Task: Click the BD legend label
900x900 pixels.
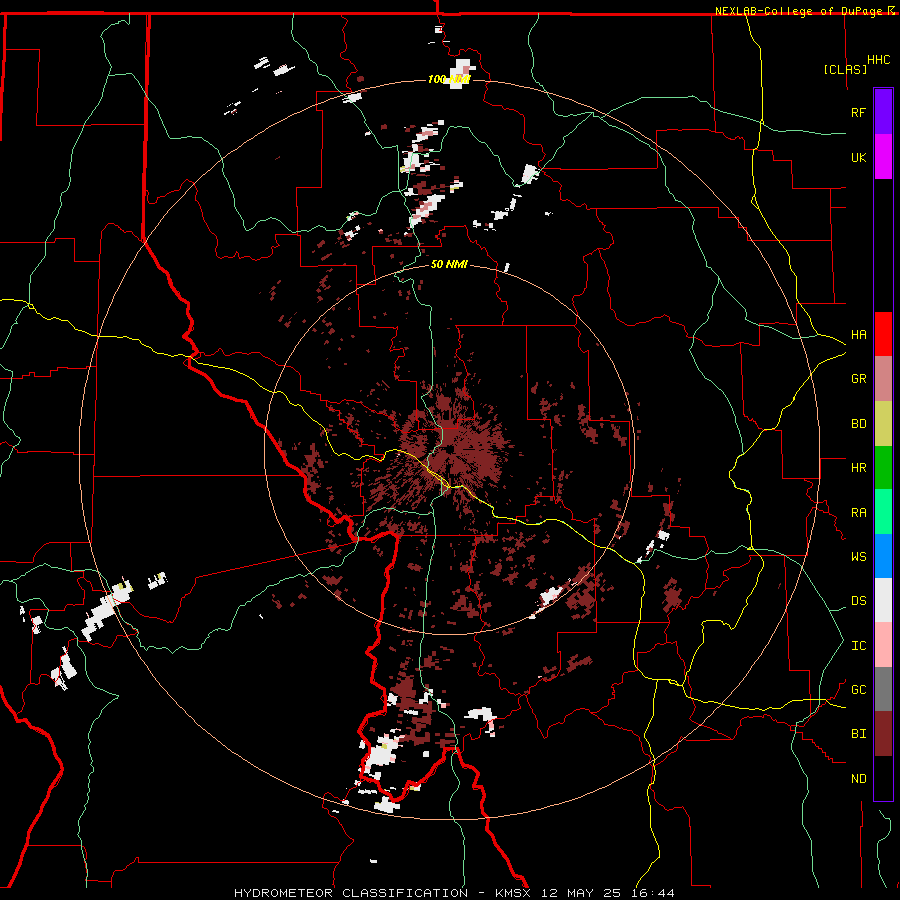Action: 858,424
